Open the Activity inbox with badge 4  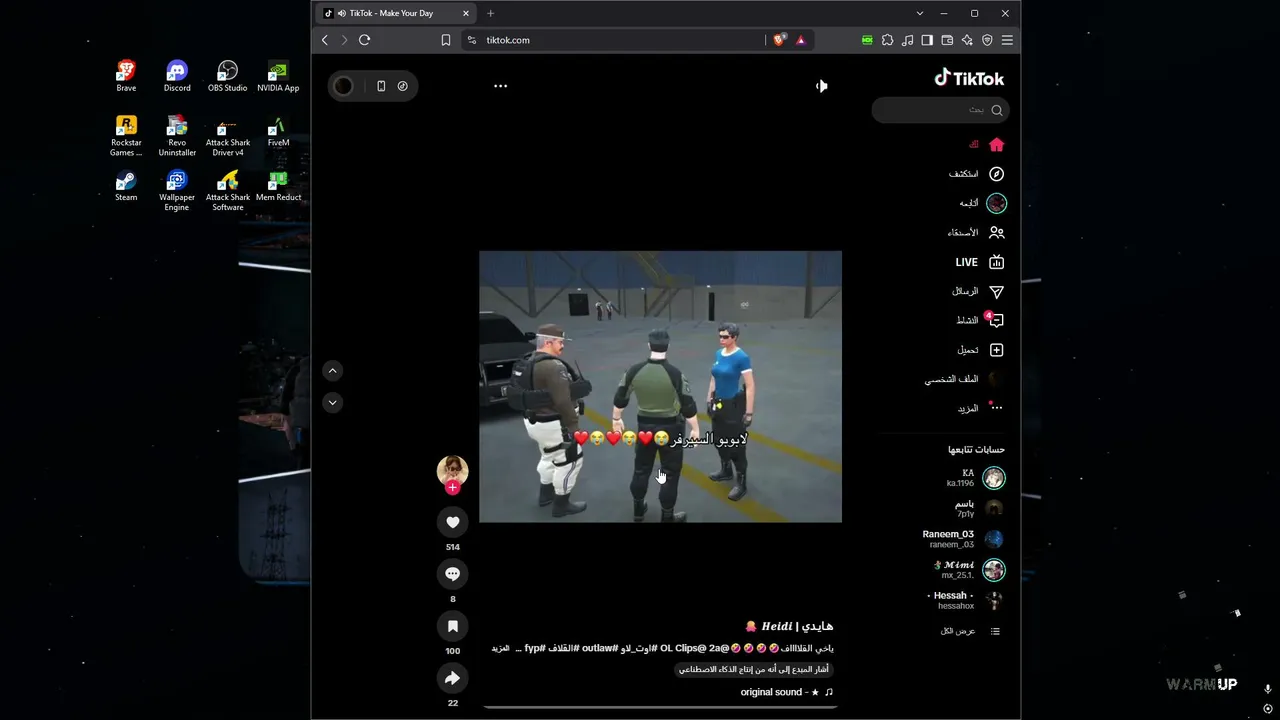995,320
